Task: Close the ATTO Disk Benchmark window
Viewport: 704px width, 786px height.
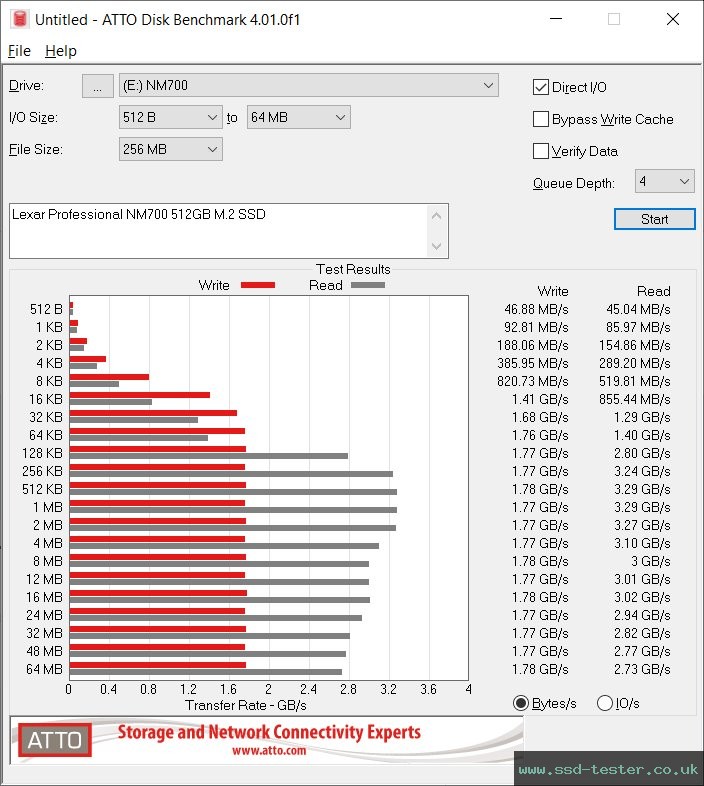Action: (x=672, y=19)
